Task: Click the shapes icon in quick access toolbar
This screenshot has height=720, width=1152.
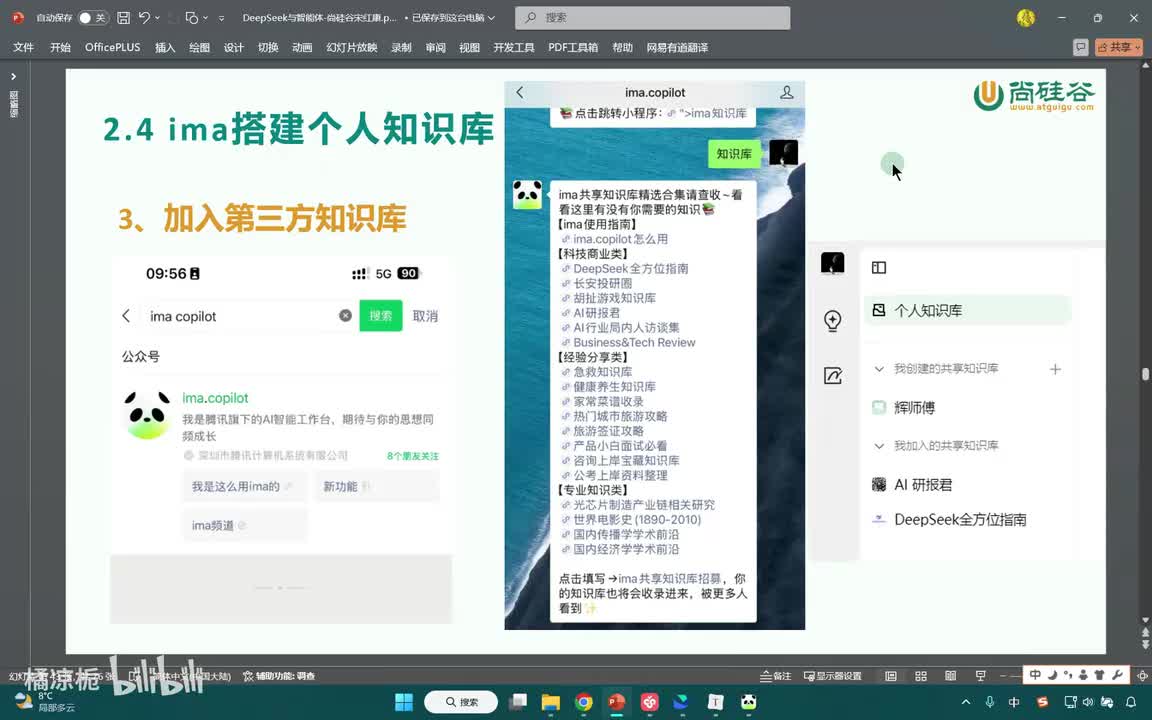Action: coord(192,18)
